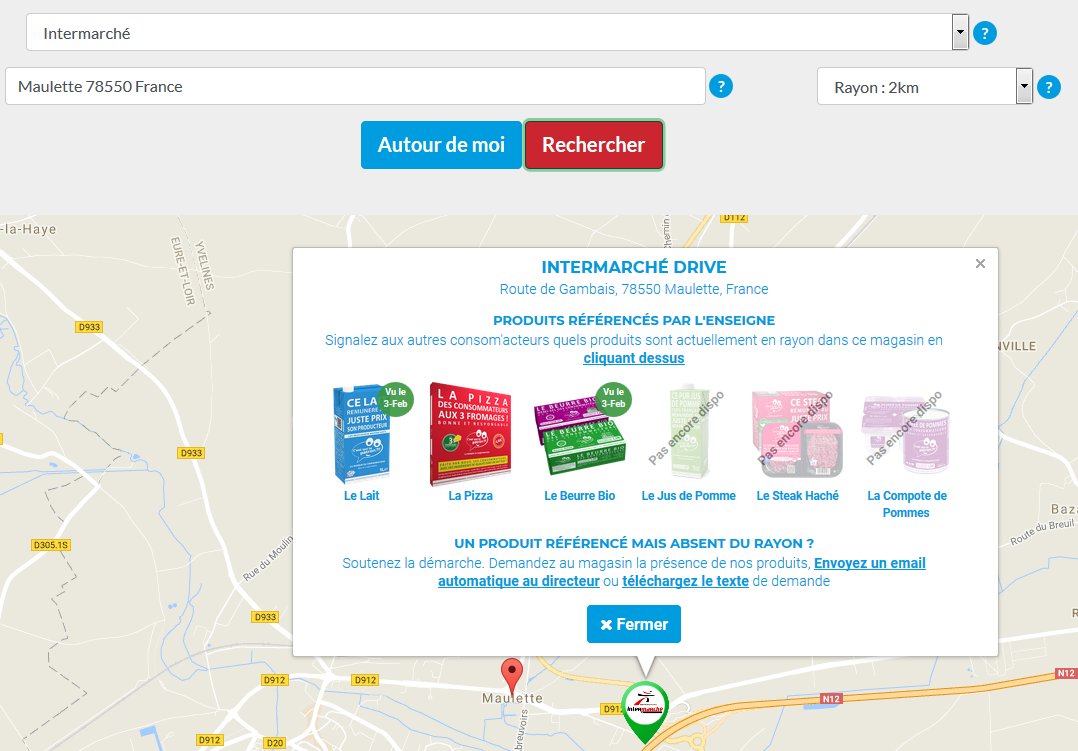Click the La Pizza product label
The width and height of the screenshot is (1078, 751).
point(471,496)
